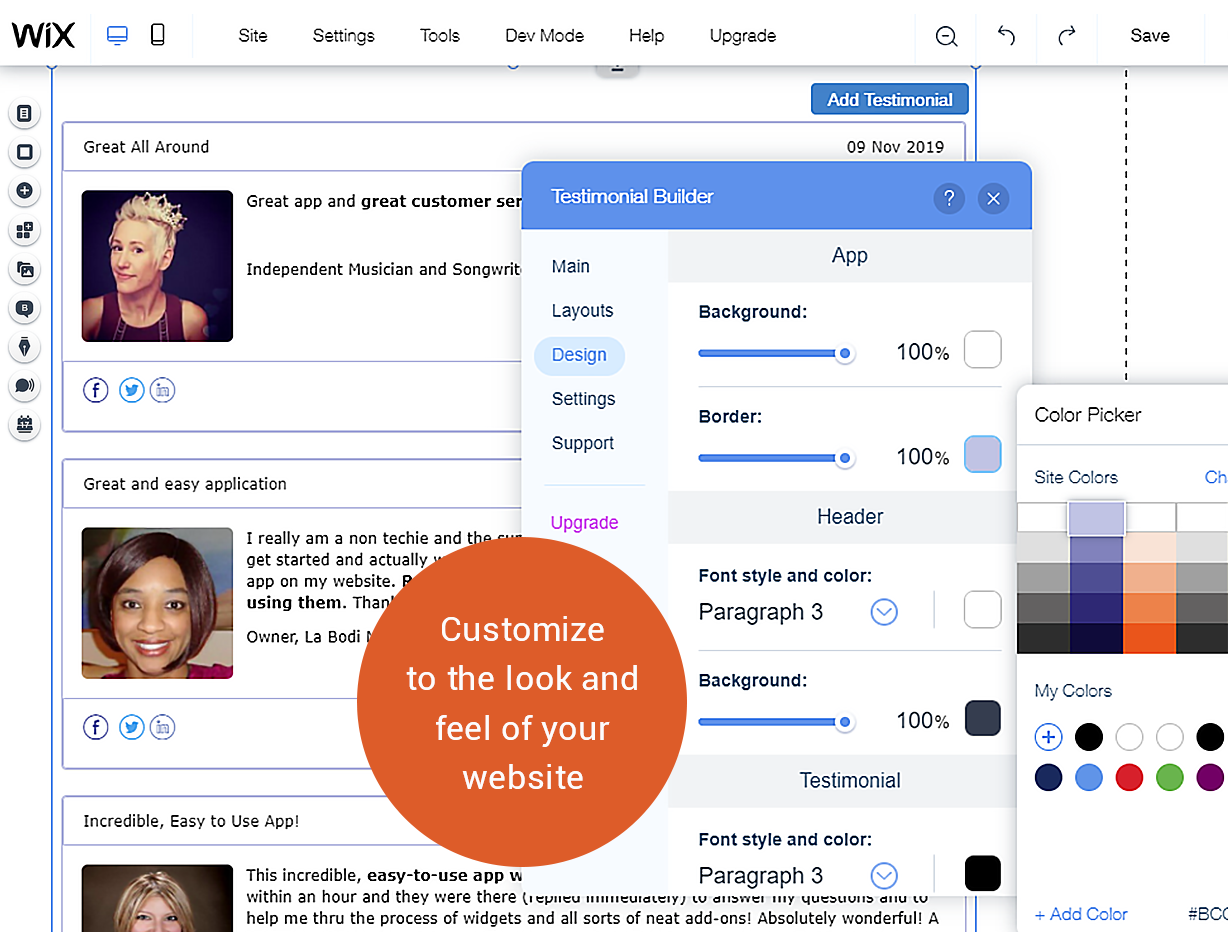Choose the light blue color in My Colors
Viewport: 1228px width, 932px height.
coord(1089,778)
